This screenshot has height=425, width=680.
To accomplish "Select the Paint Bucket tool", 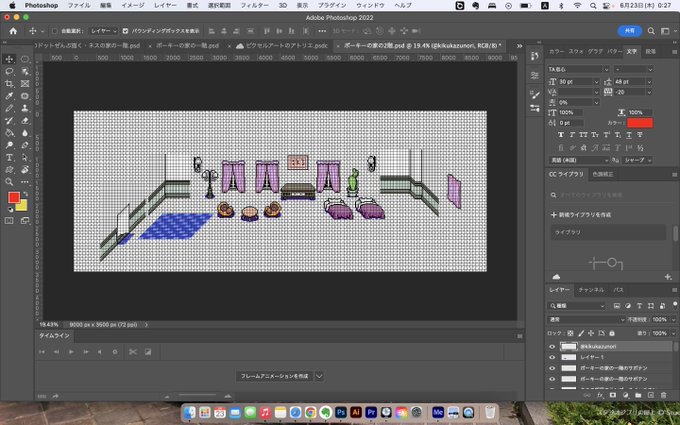I will [x=9, y=133].
